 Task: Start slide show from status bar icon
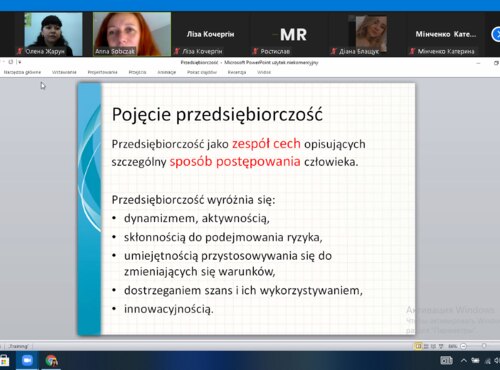pyautogui.click(x=441, y=346)
